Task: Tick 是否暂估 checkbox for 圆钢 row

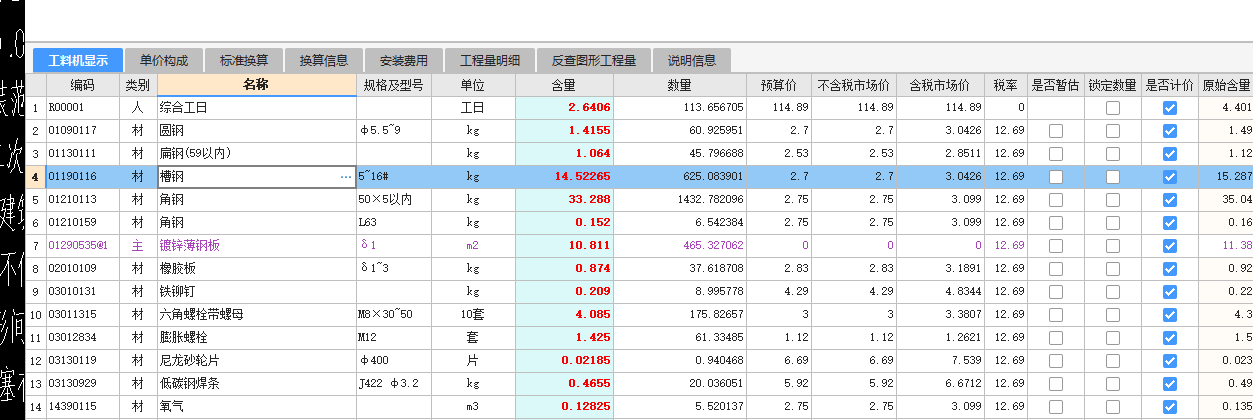Action: point(1056,130)
